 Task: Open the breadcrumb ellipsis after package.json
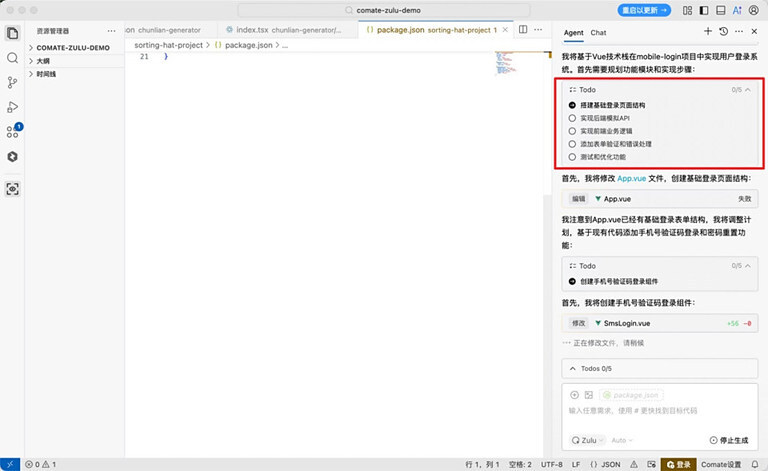click(285, 46)
